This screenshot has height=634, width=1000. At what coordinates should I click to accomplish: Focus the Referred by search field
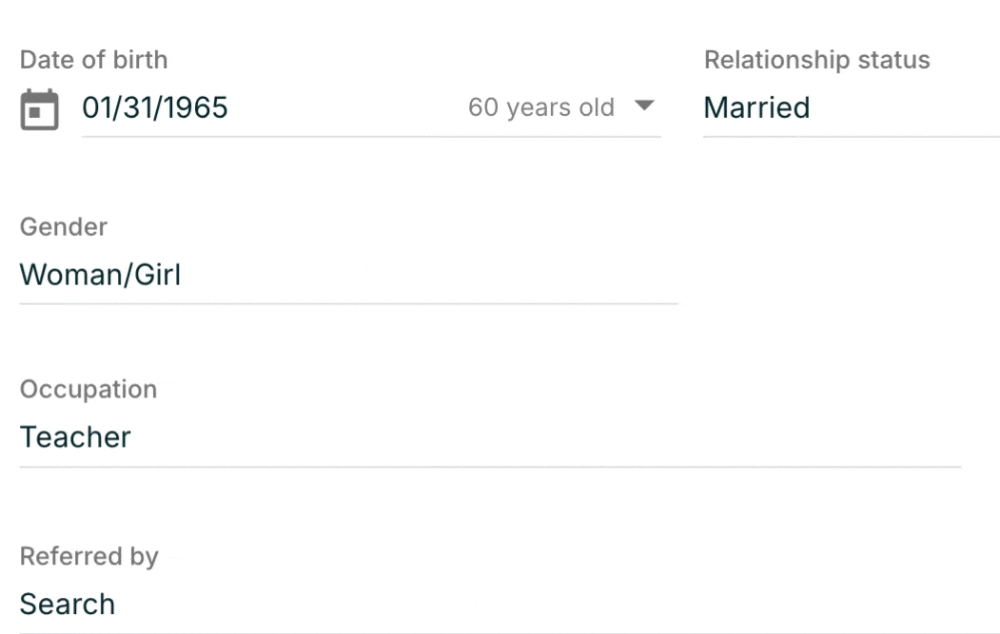pos(500,605)
